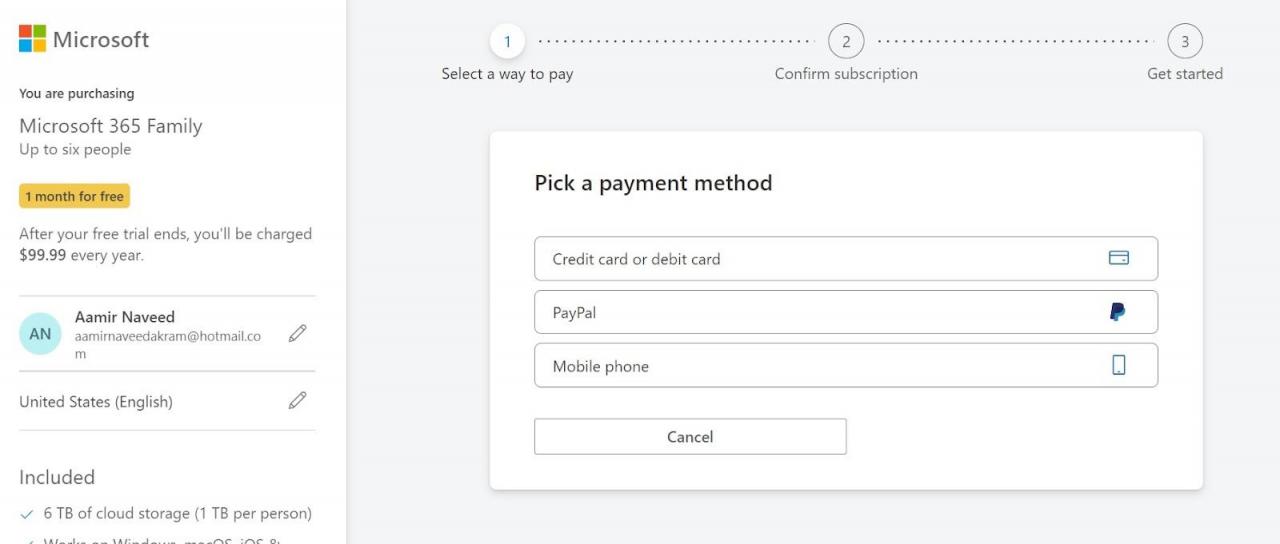Click the 1 month for free badge
Image resolution: width=1280 pixels, height=544 pixels.
pyautogui.click(x=75, y=196)
